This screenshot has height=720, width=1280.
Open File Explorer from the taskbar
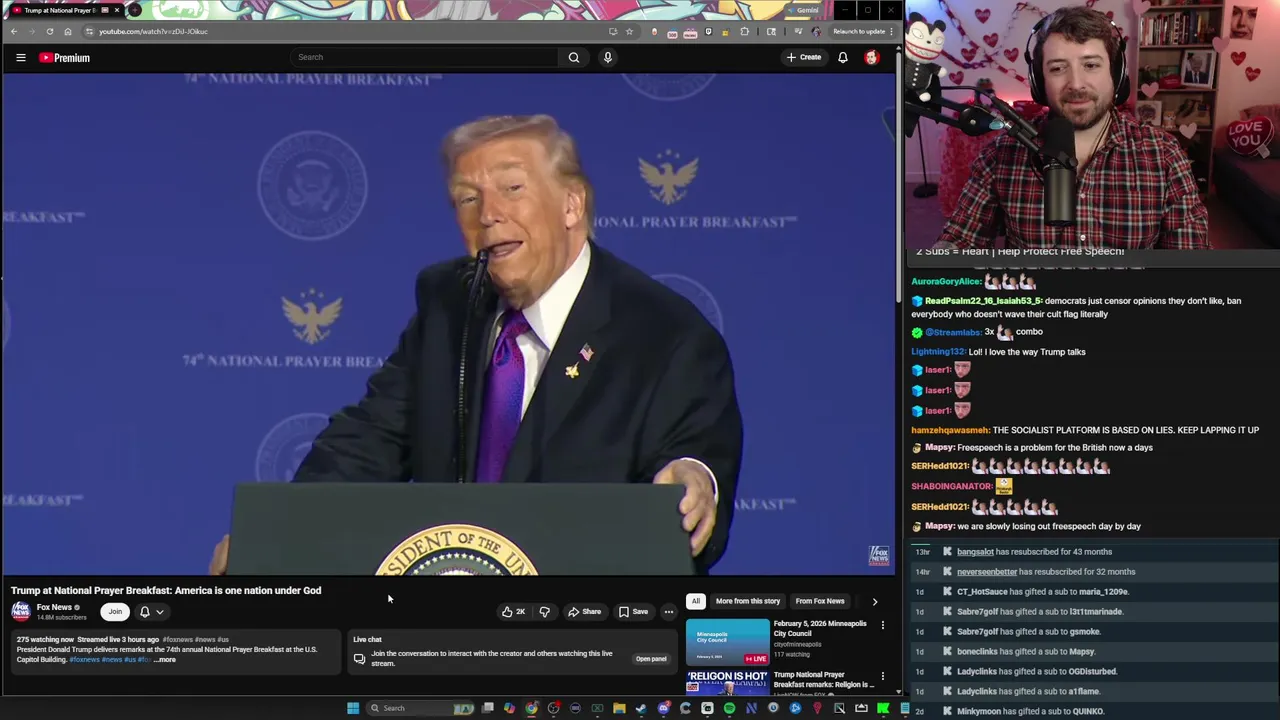coord(619,708)
